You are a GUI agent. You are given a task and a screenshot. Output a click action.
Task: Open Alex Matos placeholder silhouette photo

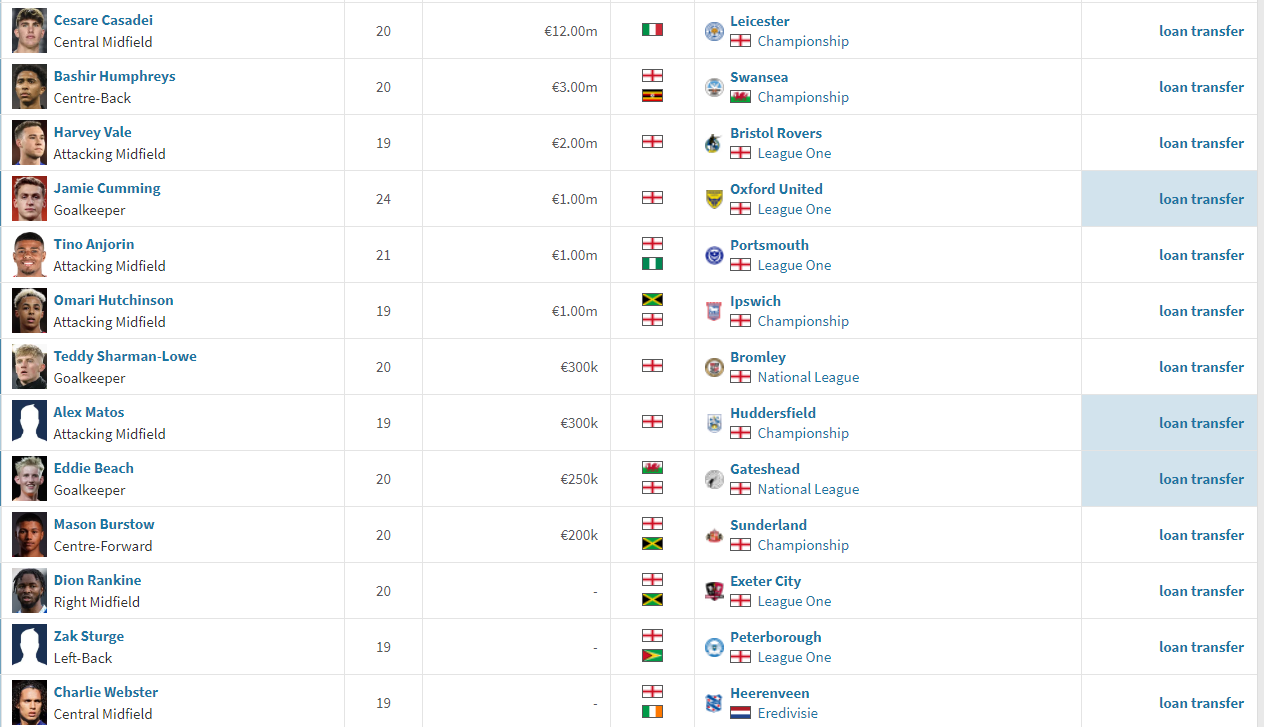pyautogui.click(x=29, y=422)
